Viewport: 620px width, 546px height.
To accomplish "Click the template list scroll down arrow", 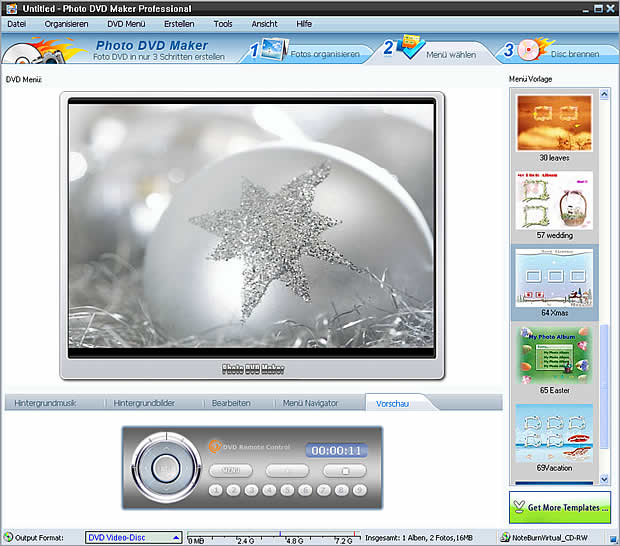I will (x=604, y=479).
